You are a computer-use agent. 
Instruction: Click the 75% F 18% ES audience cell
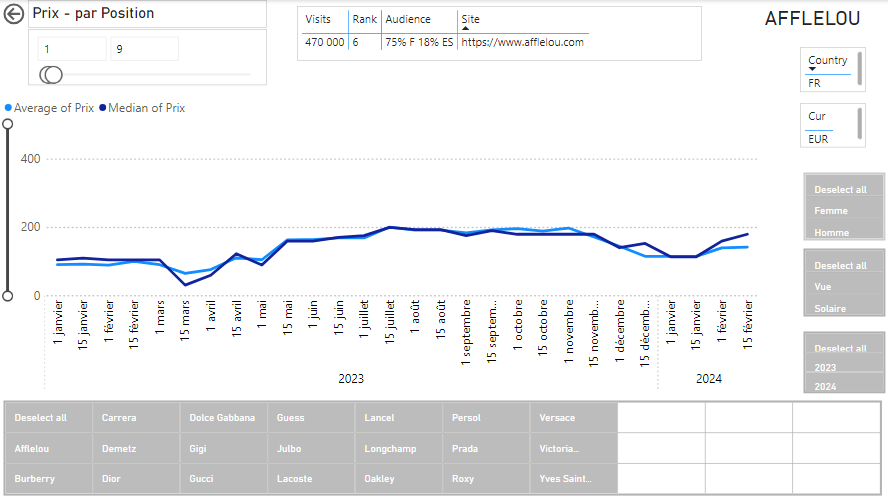[x=419, y=42]
